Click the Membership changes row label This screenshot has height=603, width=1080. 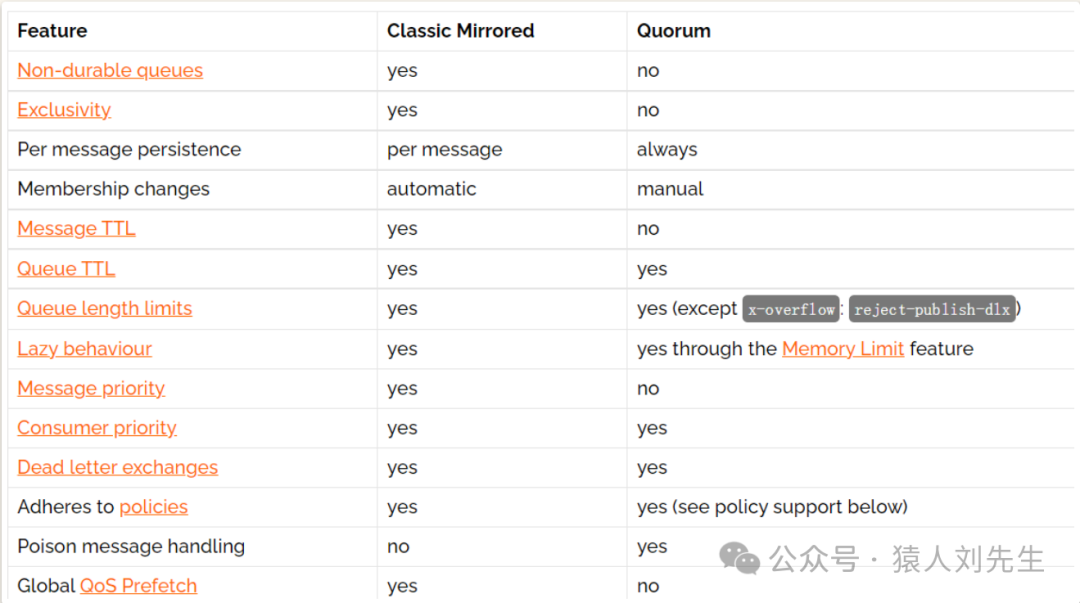pyautogui.click(x=113, y=189)
